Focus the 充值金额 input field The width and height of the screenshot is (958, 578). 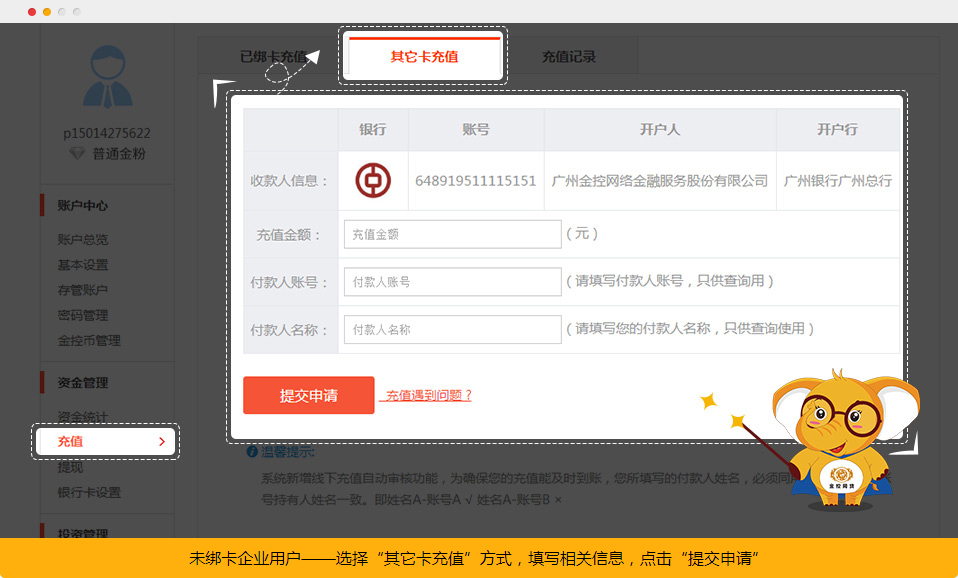[452, 234]
